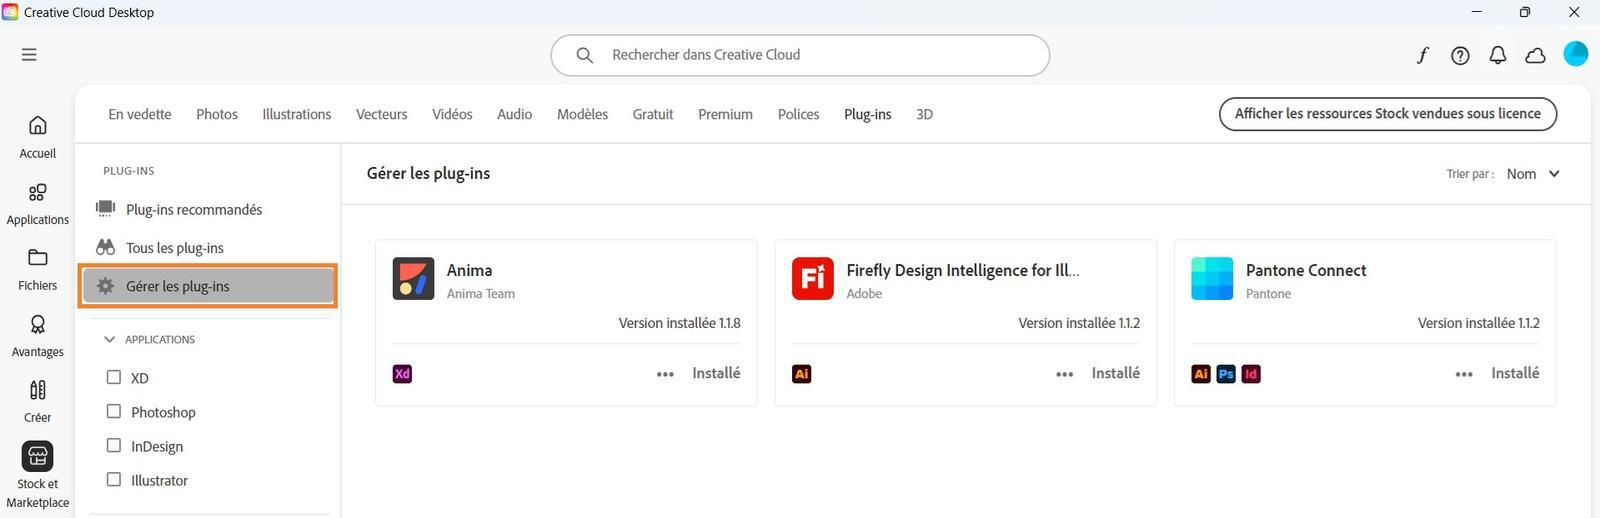Open the Trier par Nom dropdown
Viewport: 1600px width, 518px height.
click(x=1533, y=174)
